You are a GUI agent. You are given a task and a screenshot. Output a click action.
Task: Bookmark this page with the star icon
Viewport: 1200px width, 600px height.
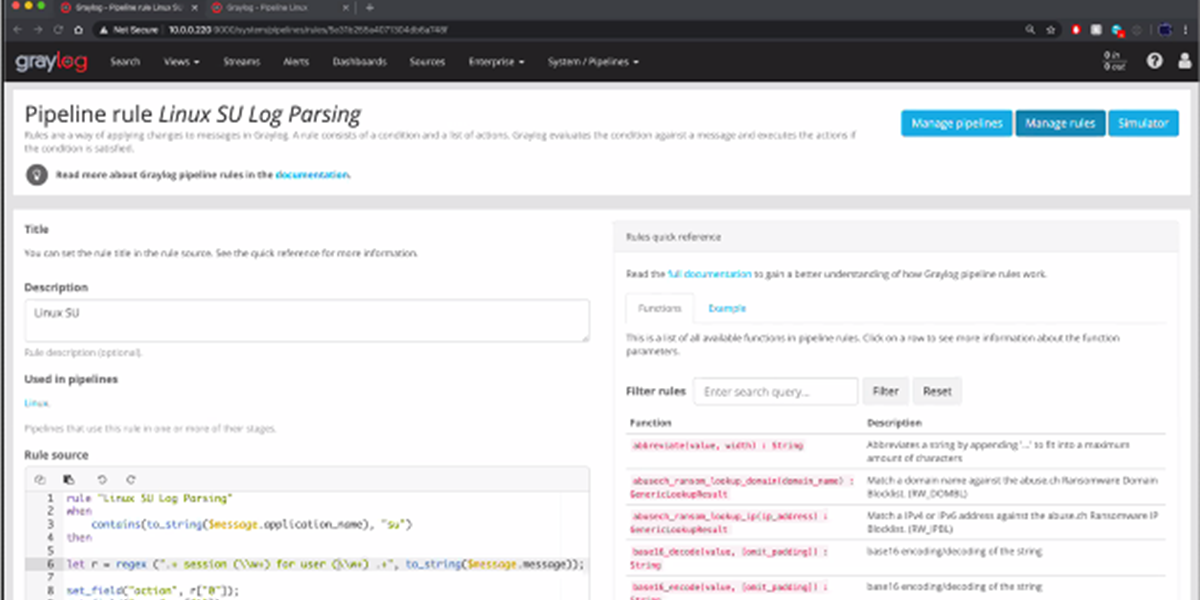1050,30
